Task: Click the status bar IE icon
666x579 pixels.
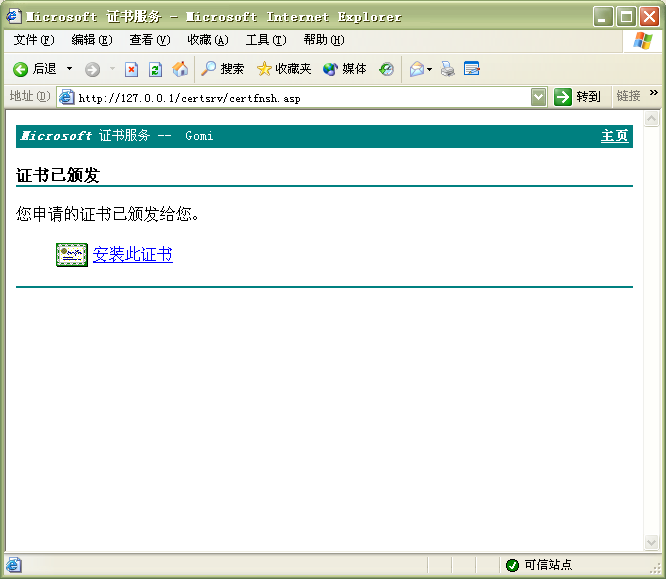Action: 13,565
